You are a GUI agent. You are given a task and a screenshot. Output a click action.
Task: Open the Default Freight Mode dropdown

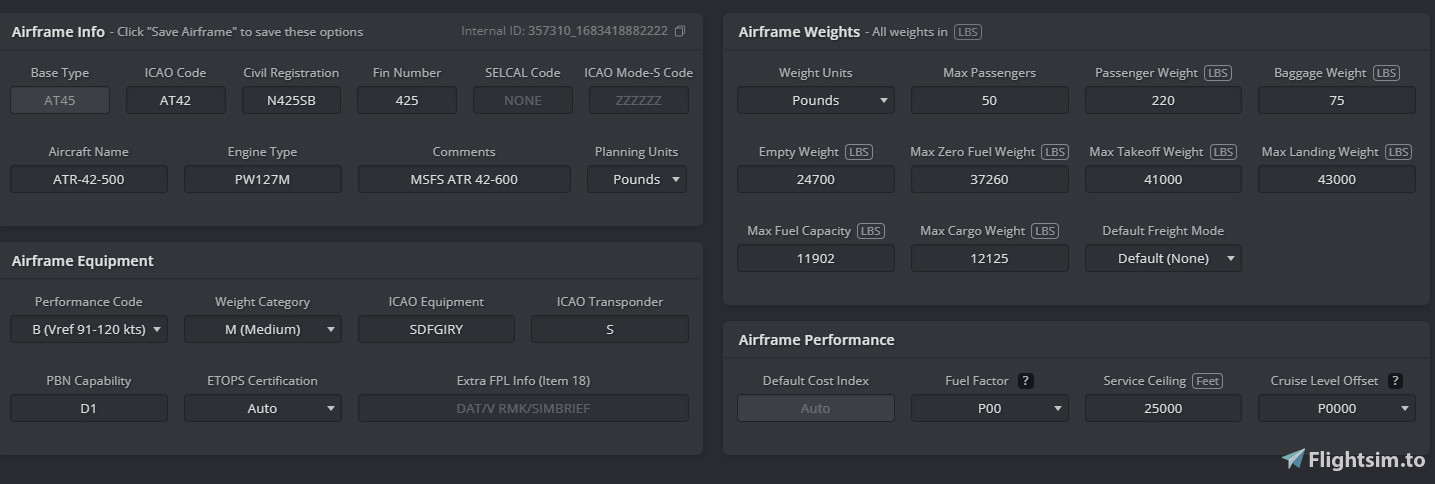pos(1163,258)
